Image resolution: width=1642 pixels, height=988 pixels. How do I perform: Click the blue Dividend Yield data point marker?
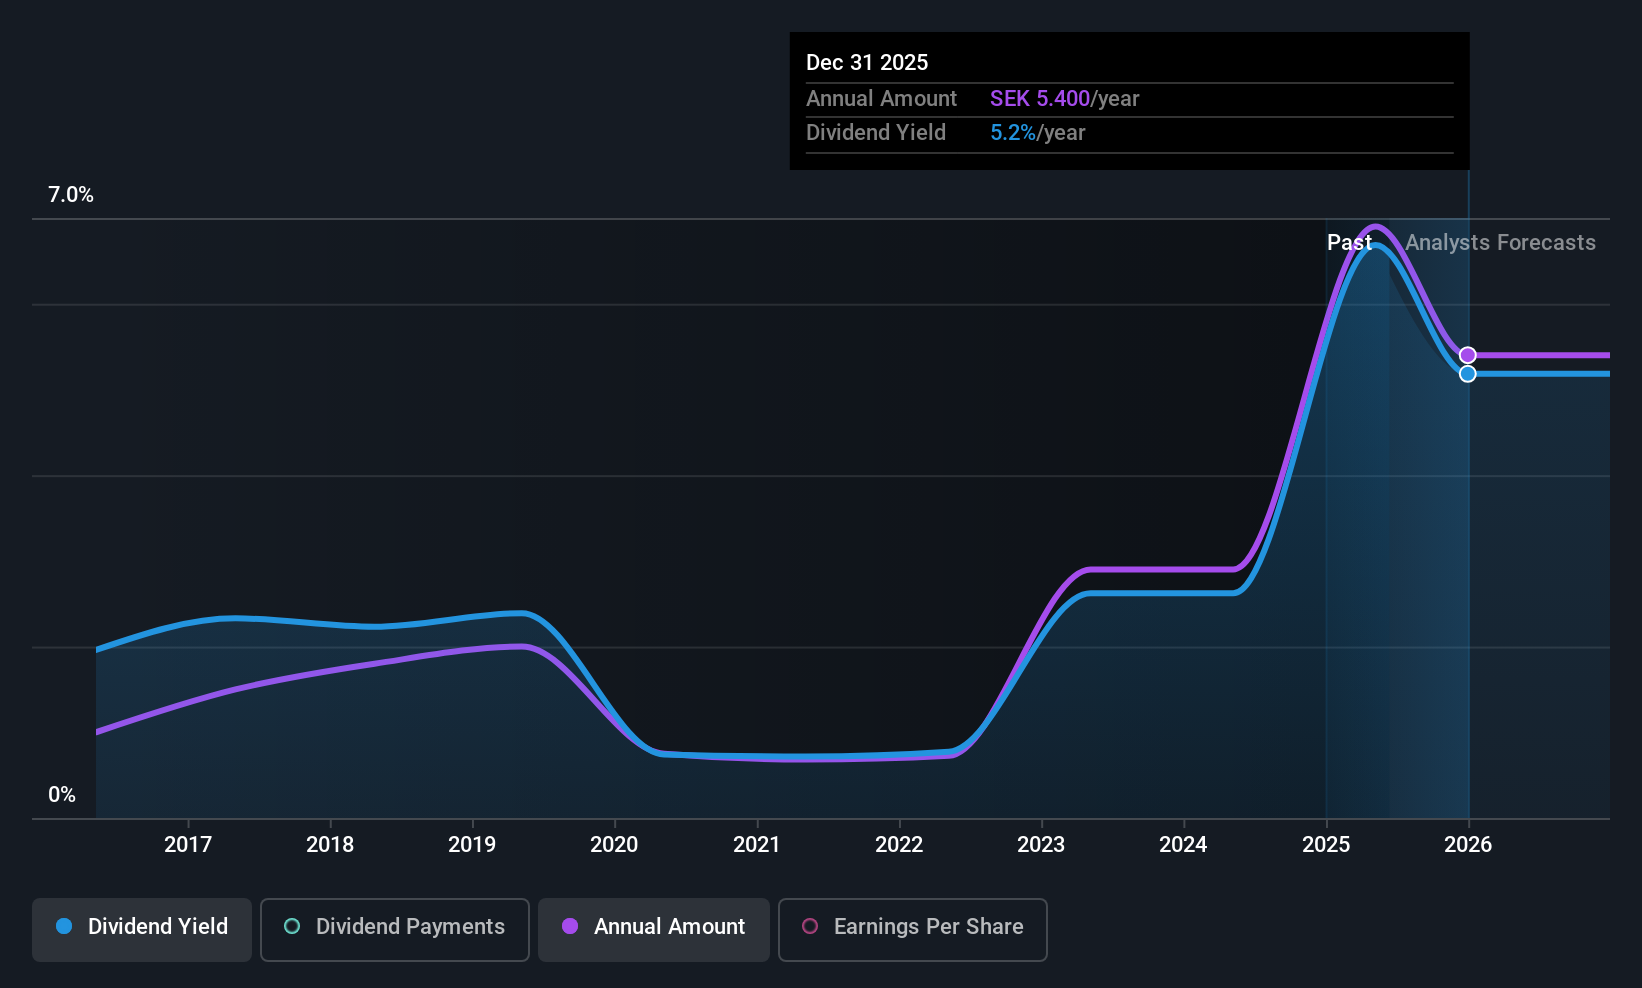tap(1467, 374)
